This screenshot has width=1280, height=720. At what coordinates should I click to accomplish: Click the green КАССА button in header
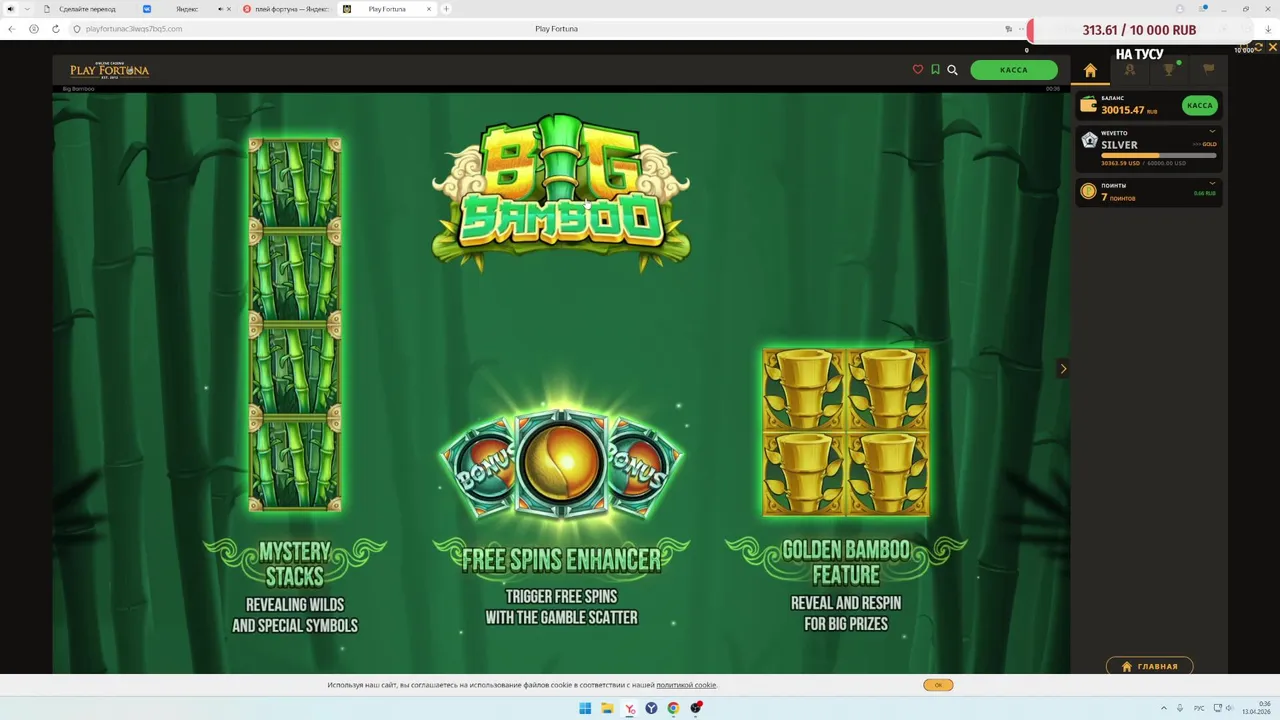tap(1014, 70)
